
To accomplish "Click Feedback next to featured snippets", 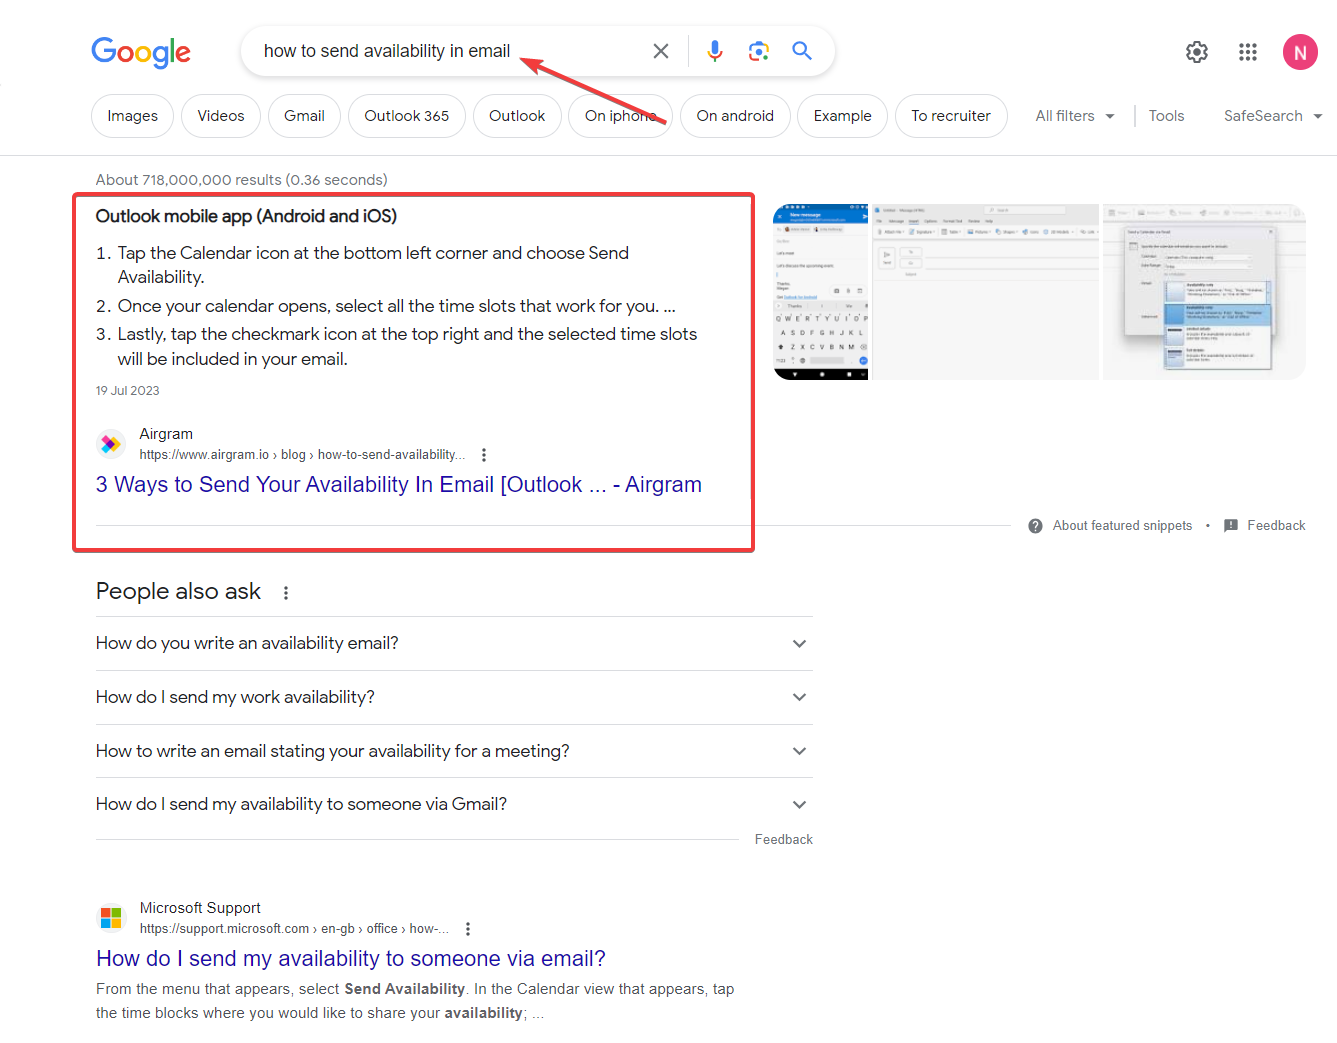I will [1276, 526].
